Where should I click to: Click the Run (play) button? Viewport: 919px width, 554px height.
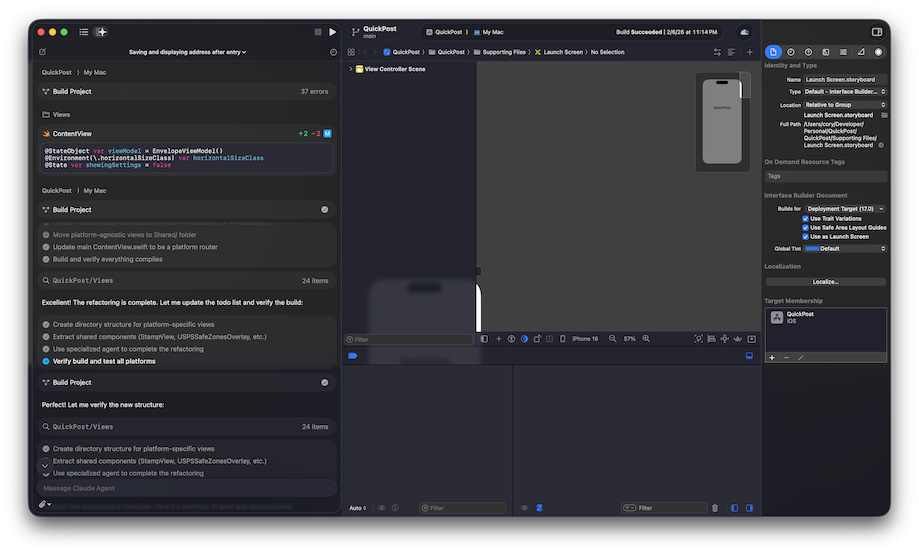[x=333, y=32]
